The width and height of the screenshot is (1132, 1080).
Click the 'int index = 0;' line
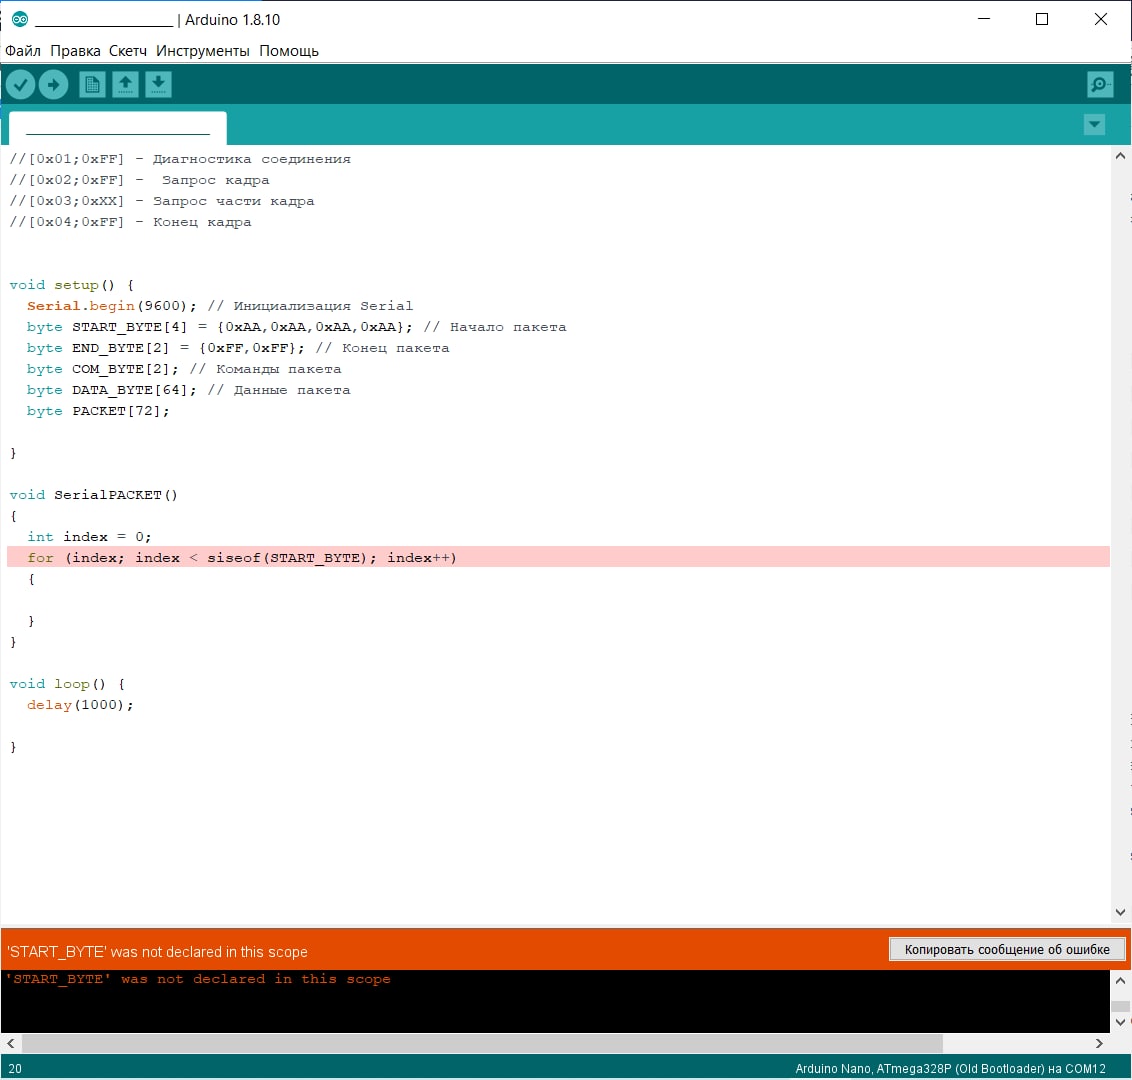tap(89, 536)
